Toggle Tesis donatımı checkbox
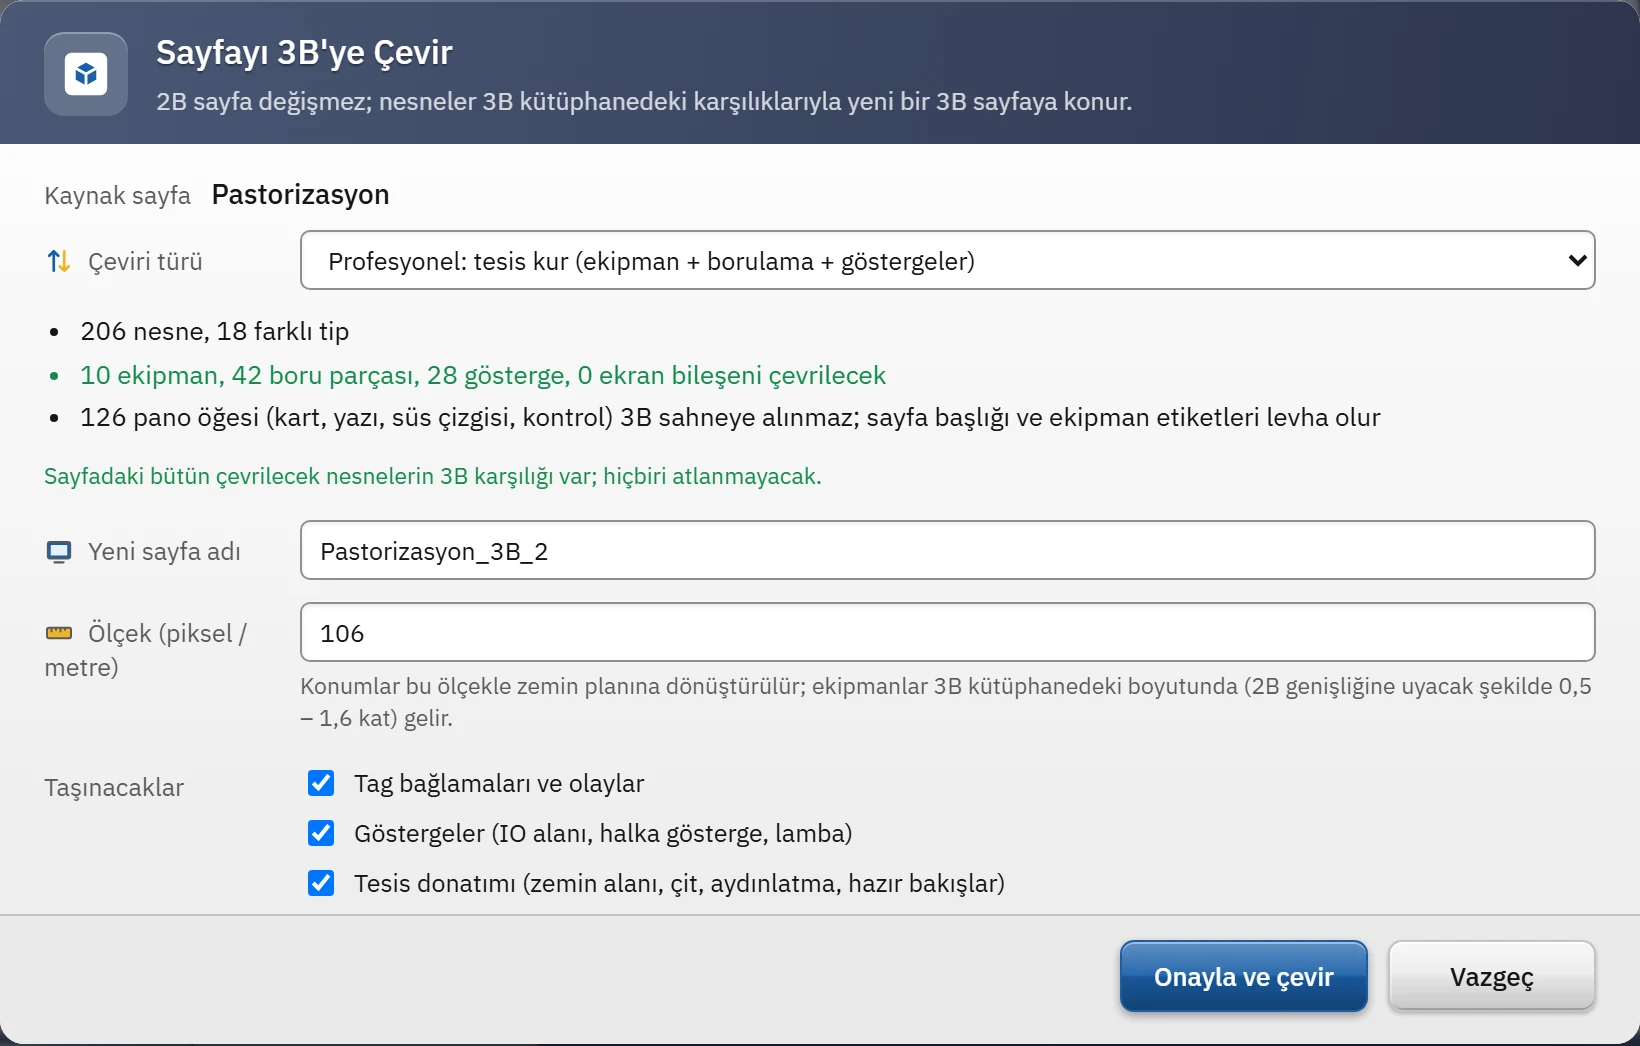The width and height of the screenshot is (1640, 1046). click(321, 883)
